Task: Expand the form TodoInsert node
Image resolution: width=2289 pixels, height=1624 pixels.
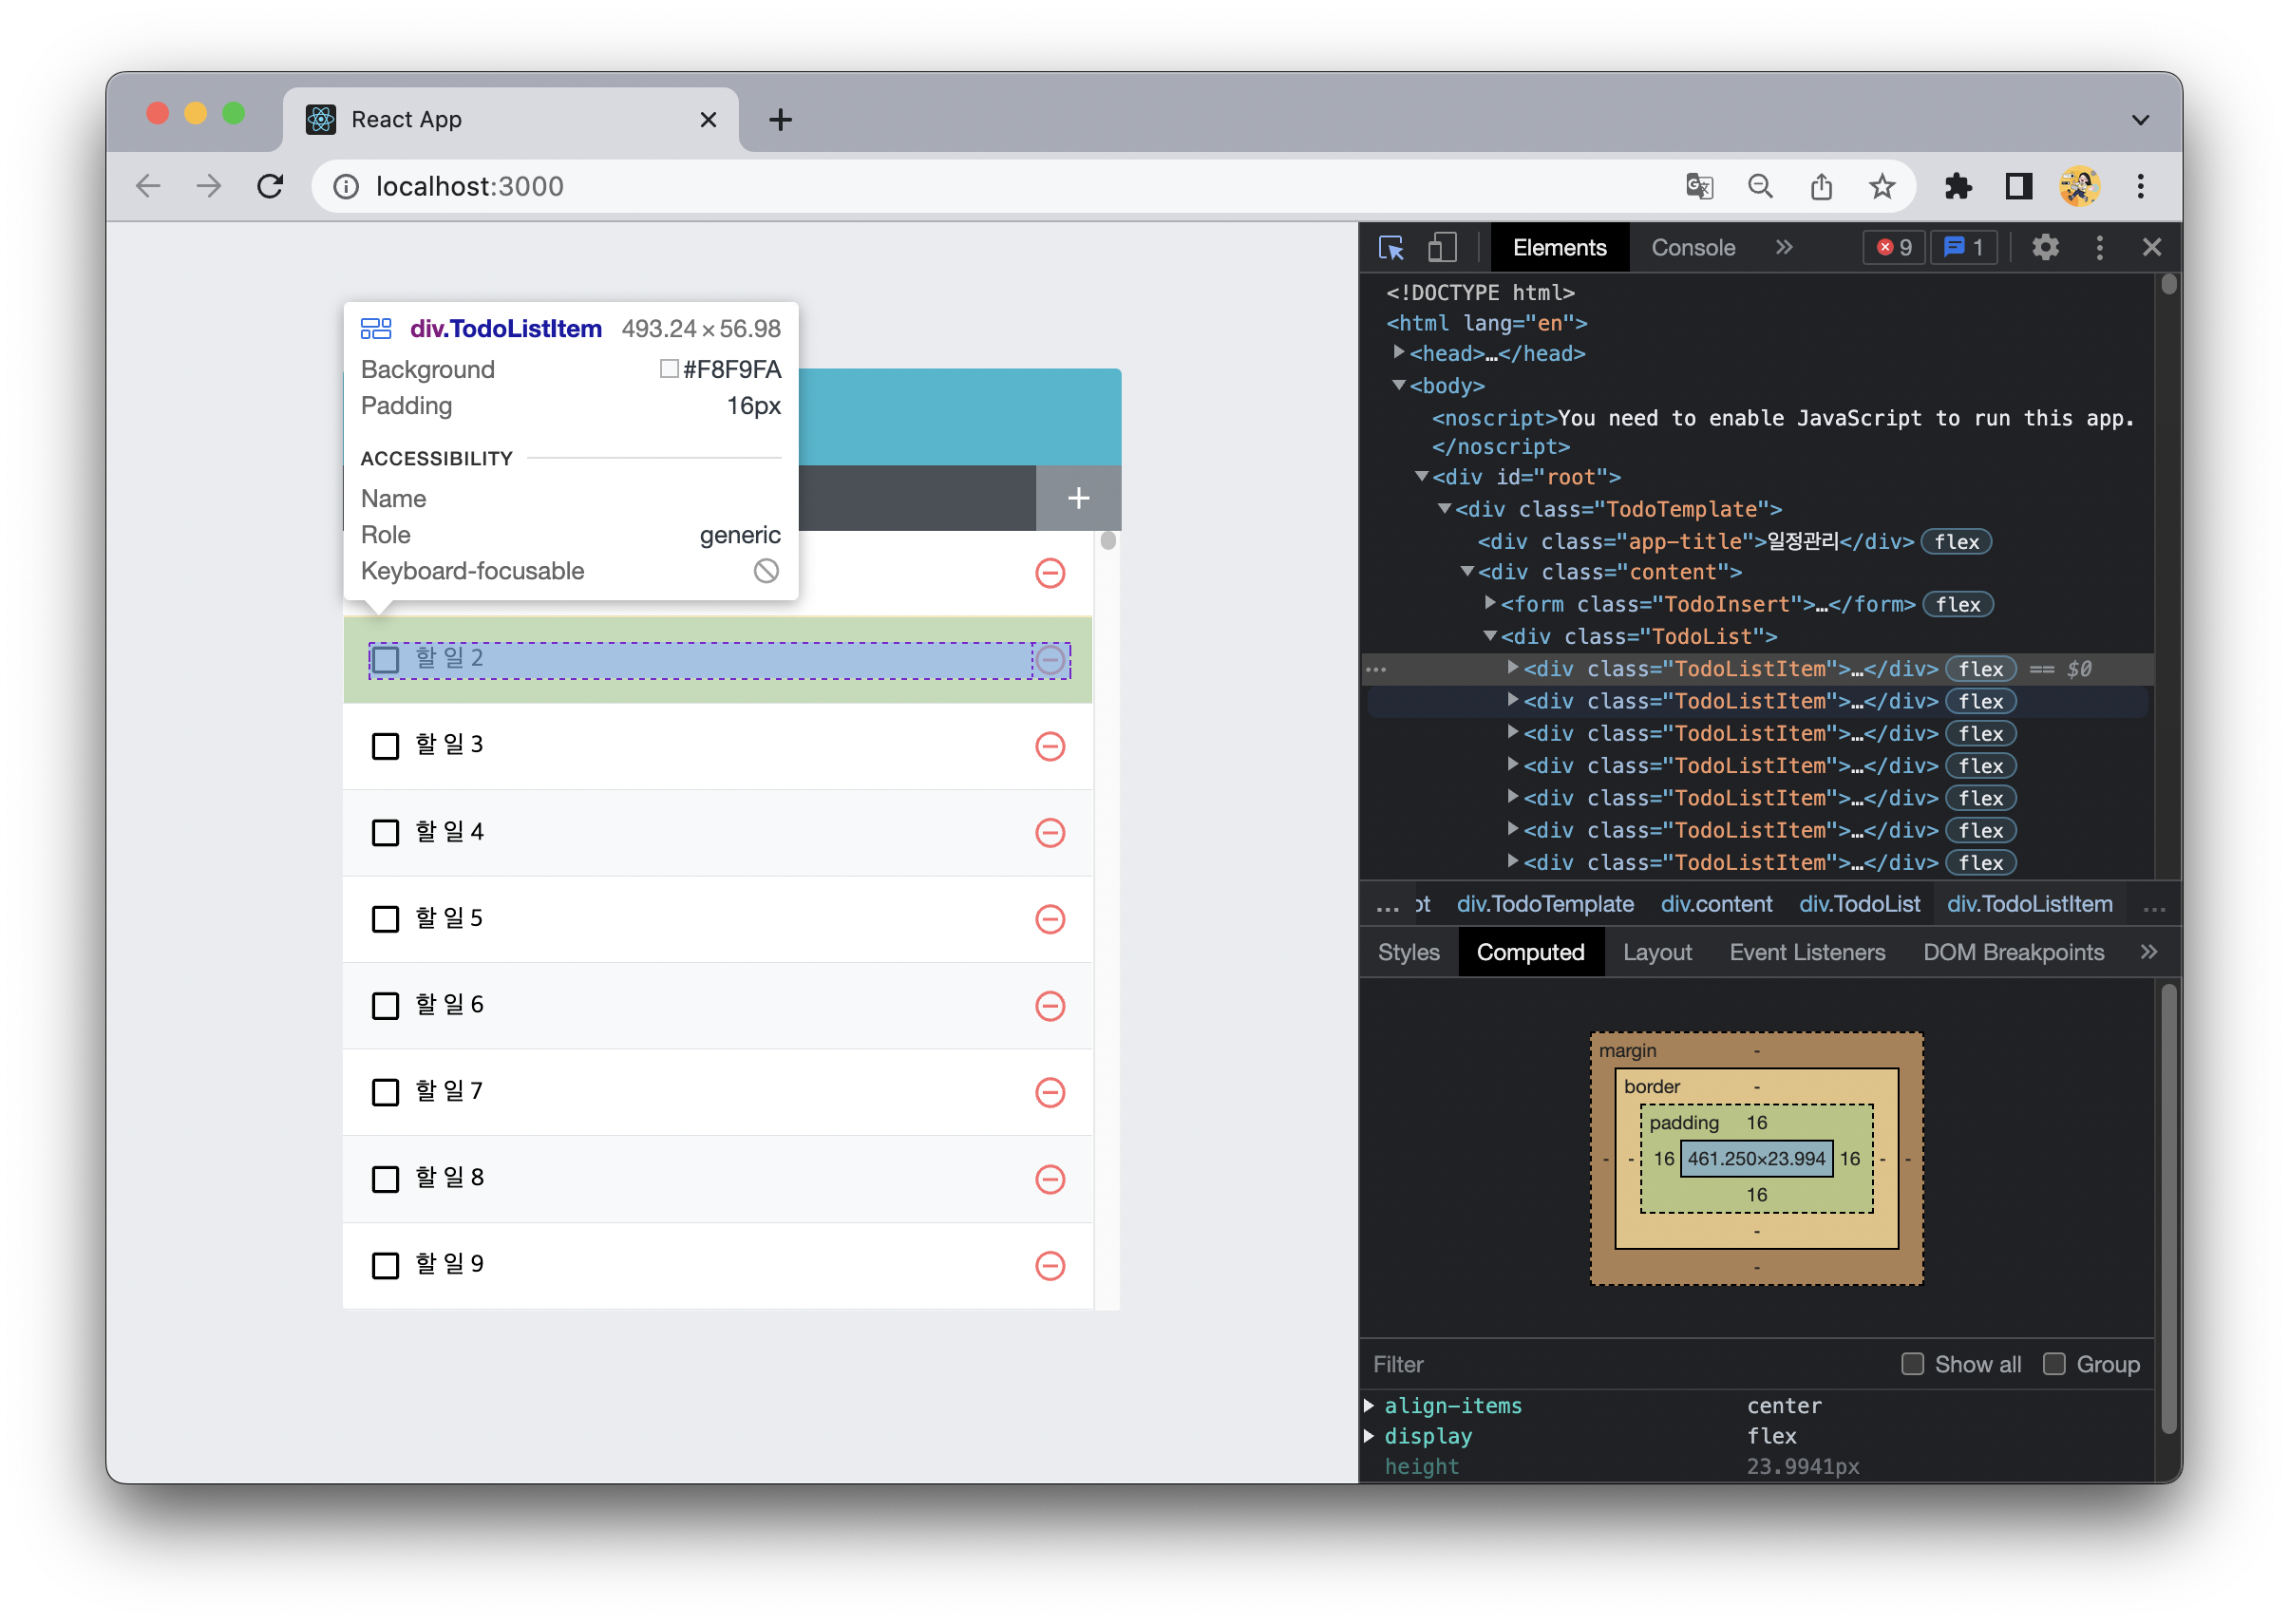Action: (x=1489, y=603)
